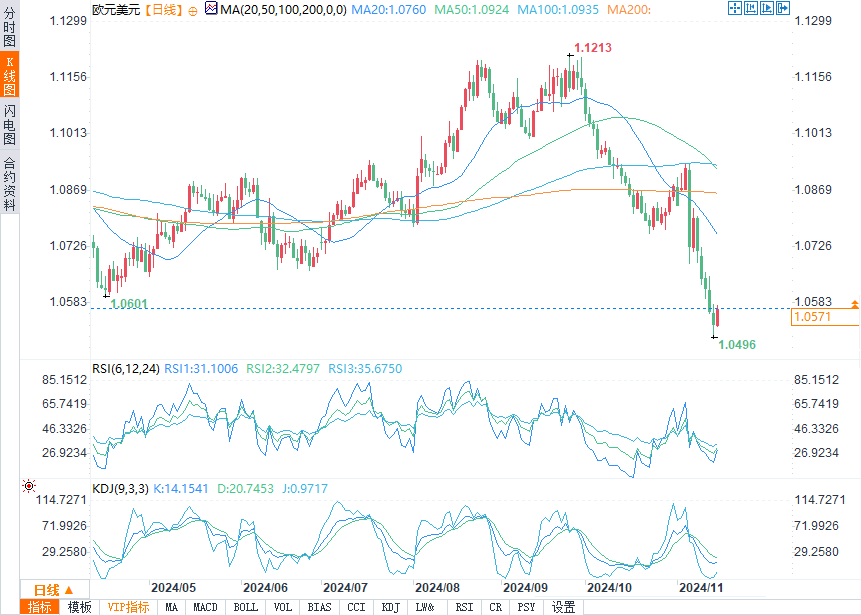
Task: Choose the BIAS indicator button
Action: click(319, 607)
